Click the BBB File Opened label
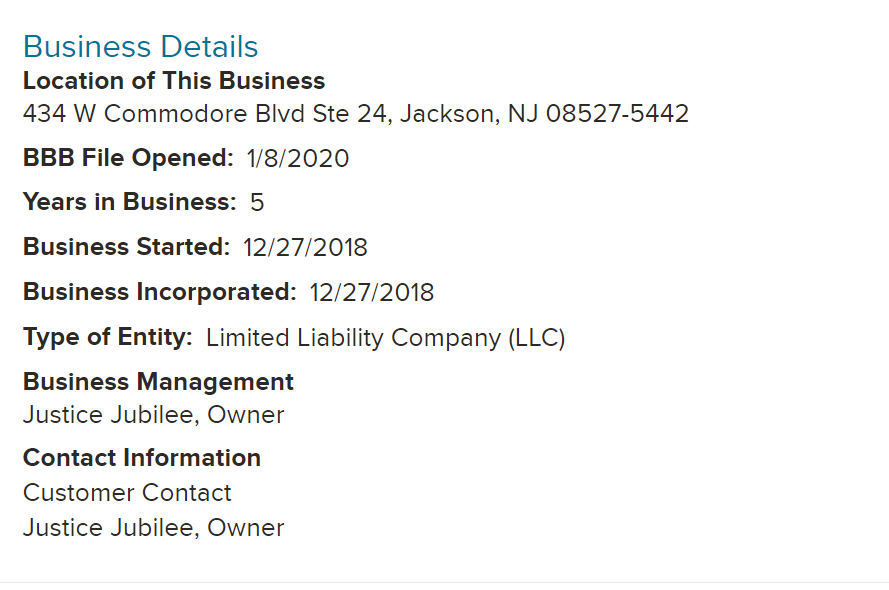 (128, 158)
